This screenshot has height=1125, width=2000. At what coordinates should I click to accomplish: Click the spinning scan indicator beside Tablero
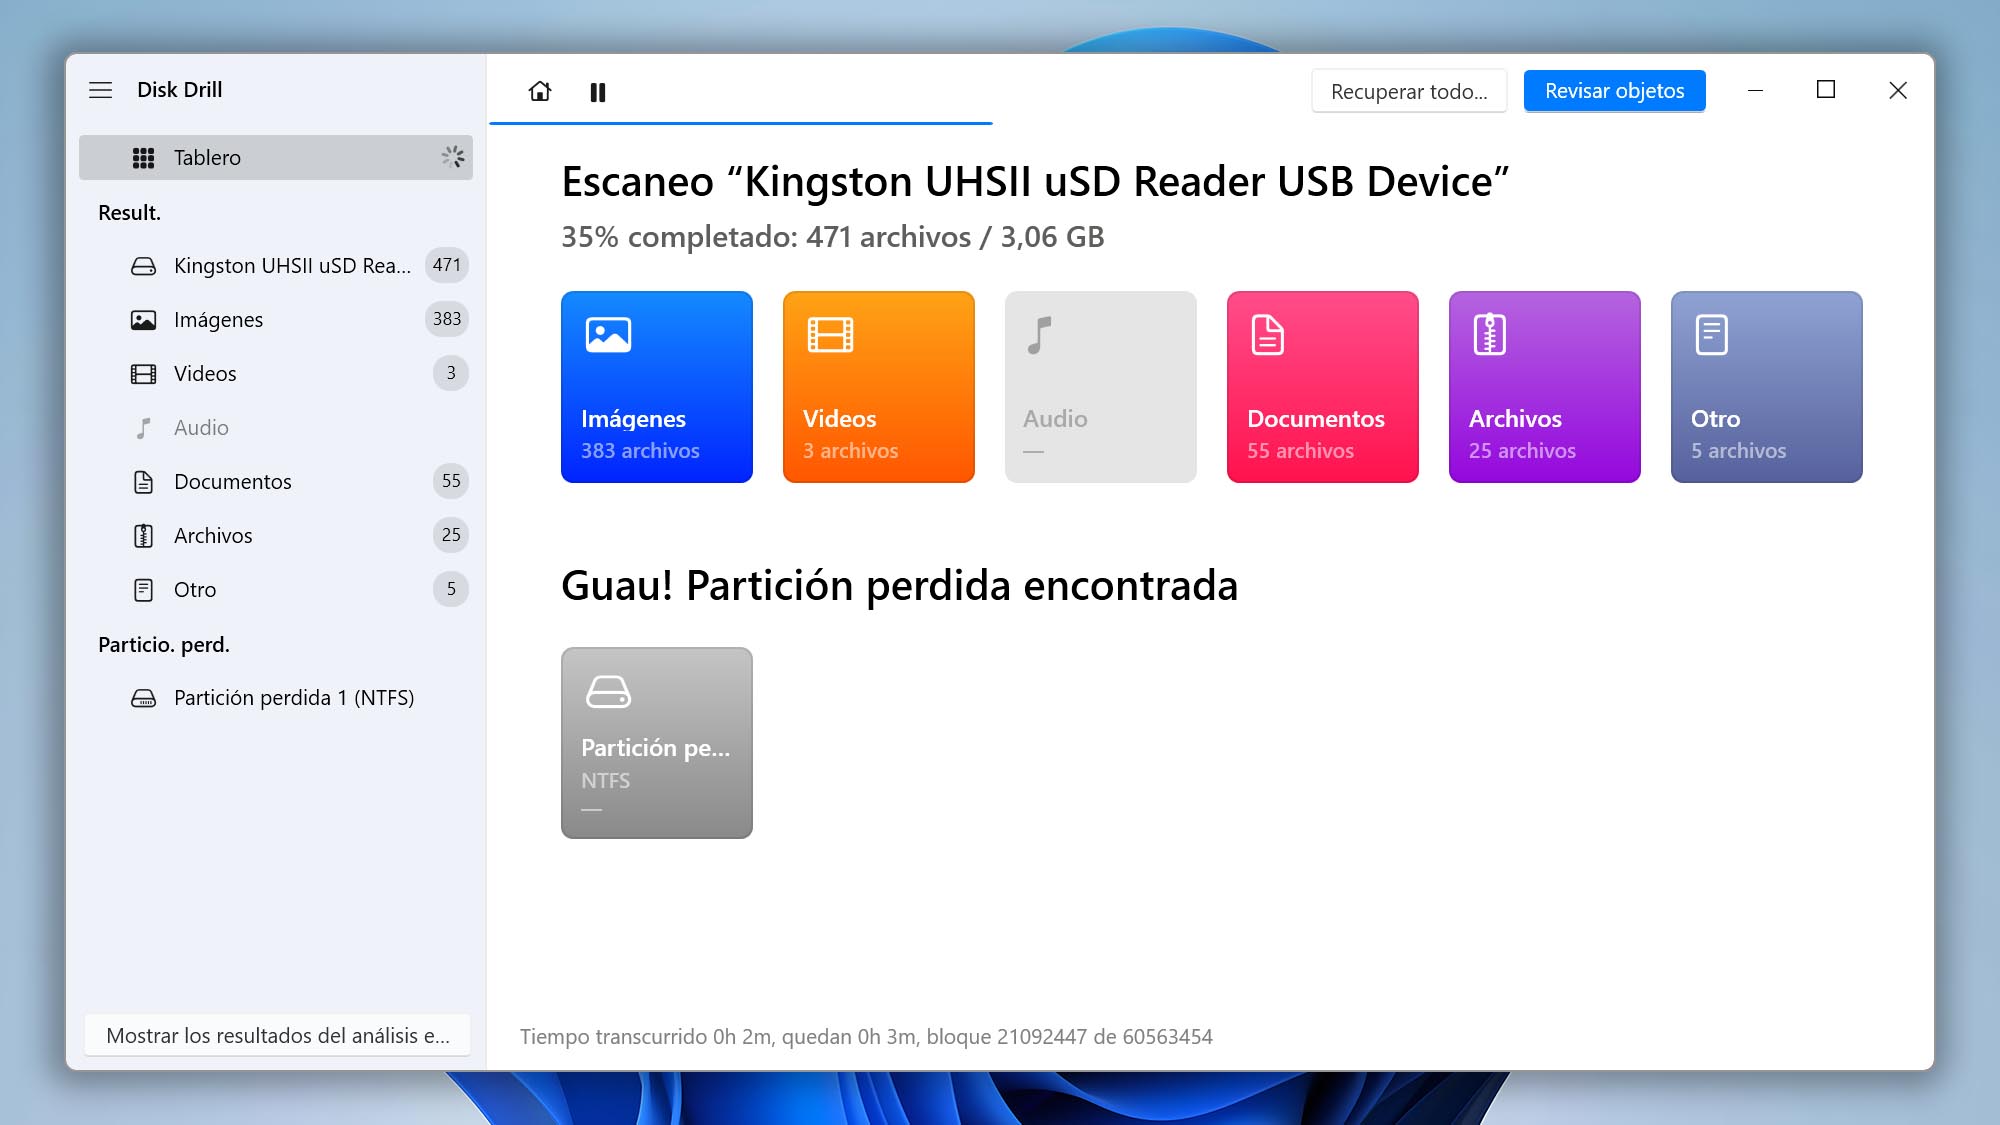click(453, 157)
